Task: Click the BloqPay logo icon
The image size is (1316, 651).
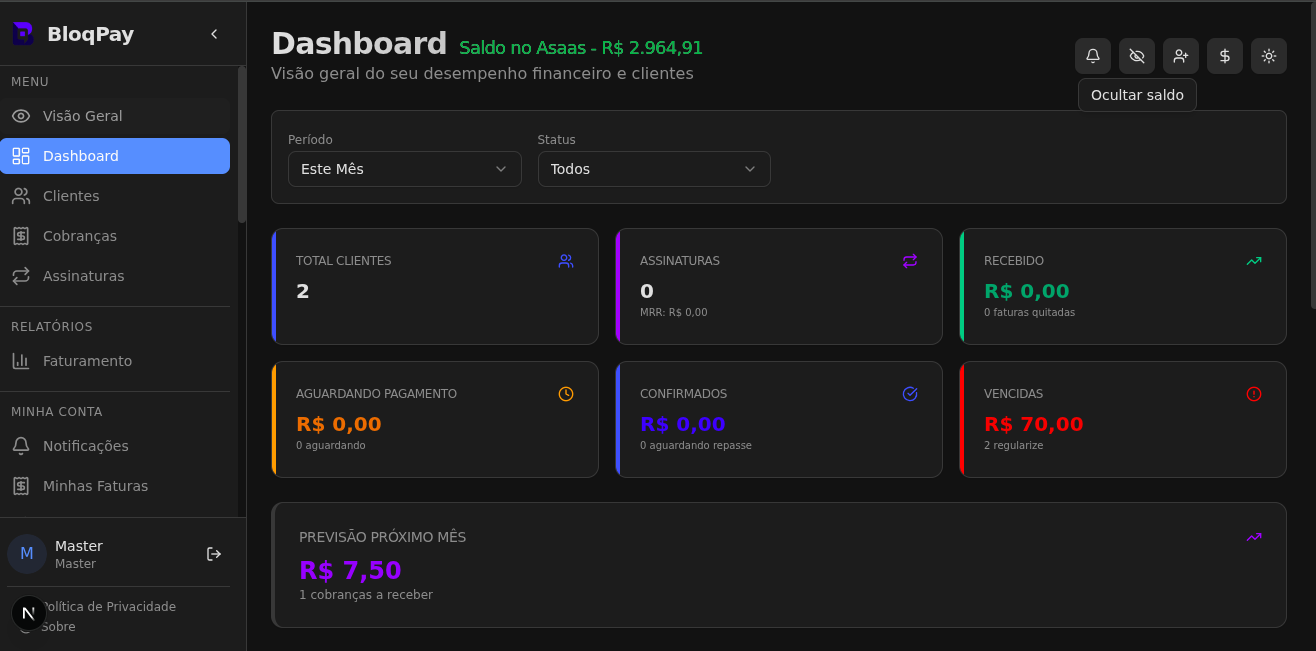Action: (22, 33)
